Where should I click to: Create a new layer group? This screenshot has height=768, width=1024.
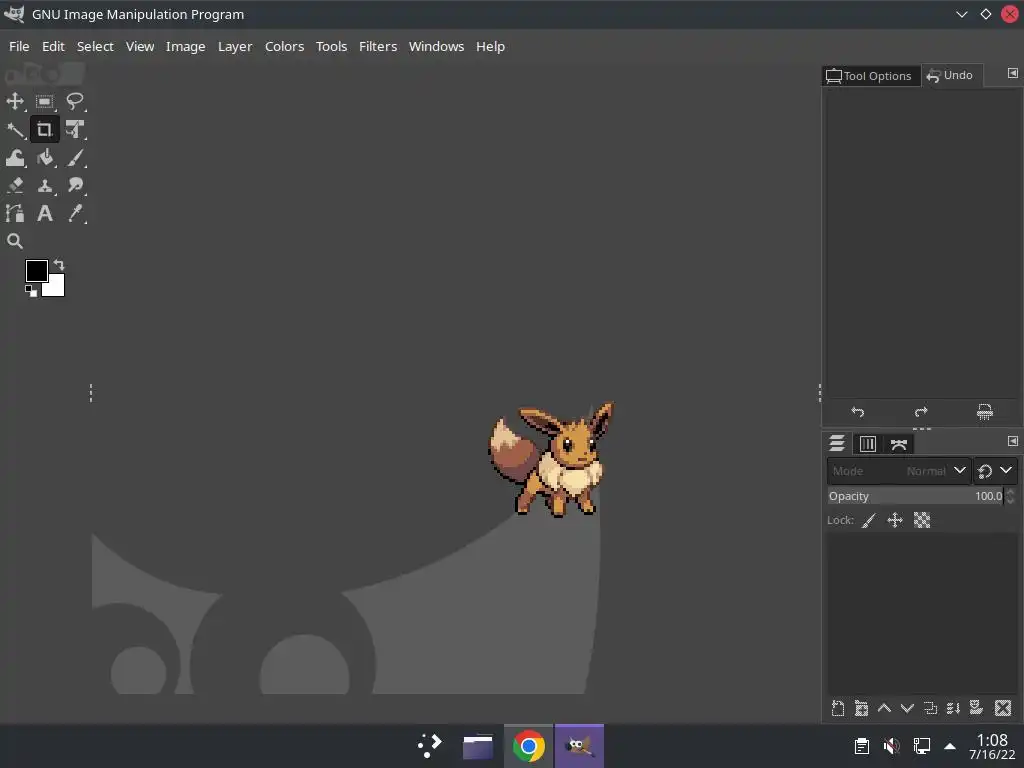pyautogui.click(x=861, y=709)
